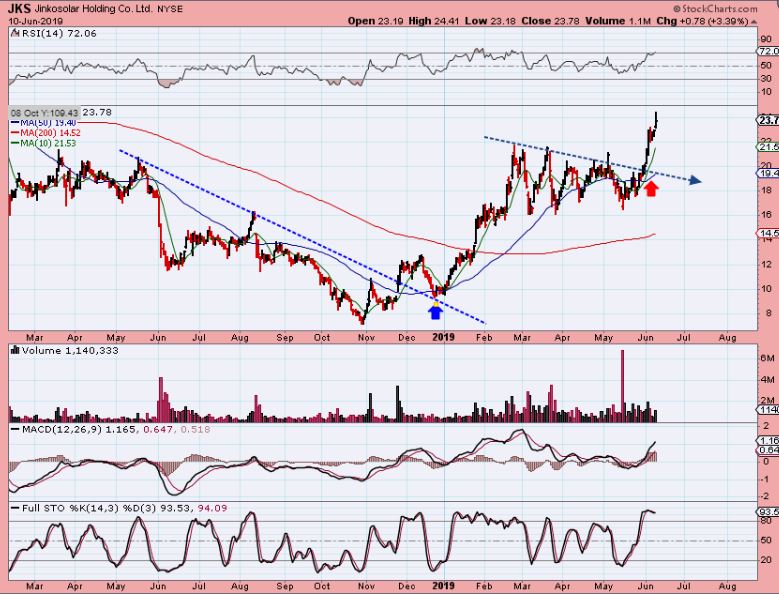Click the MA(200) 14.52 legend entry
779x594 pixels.
(50, 133)
